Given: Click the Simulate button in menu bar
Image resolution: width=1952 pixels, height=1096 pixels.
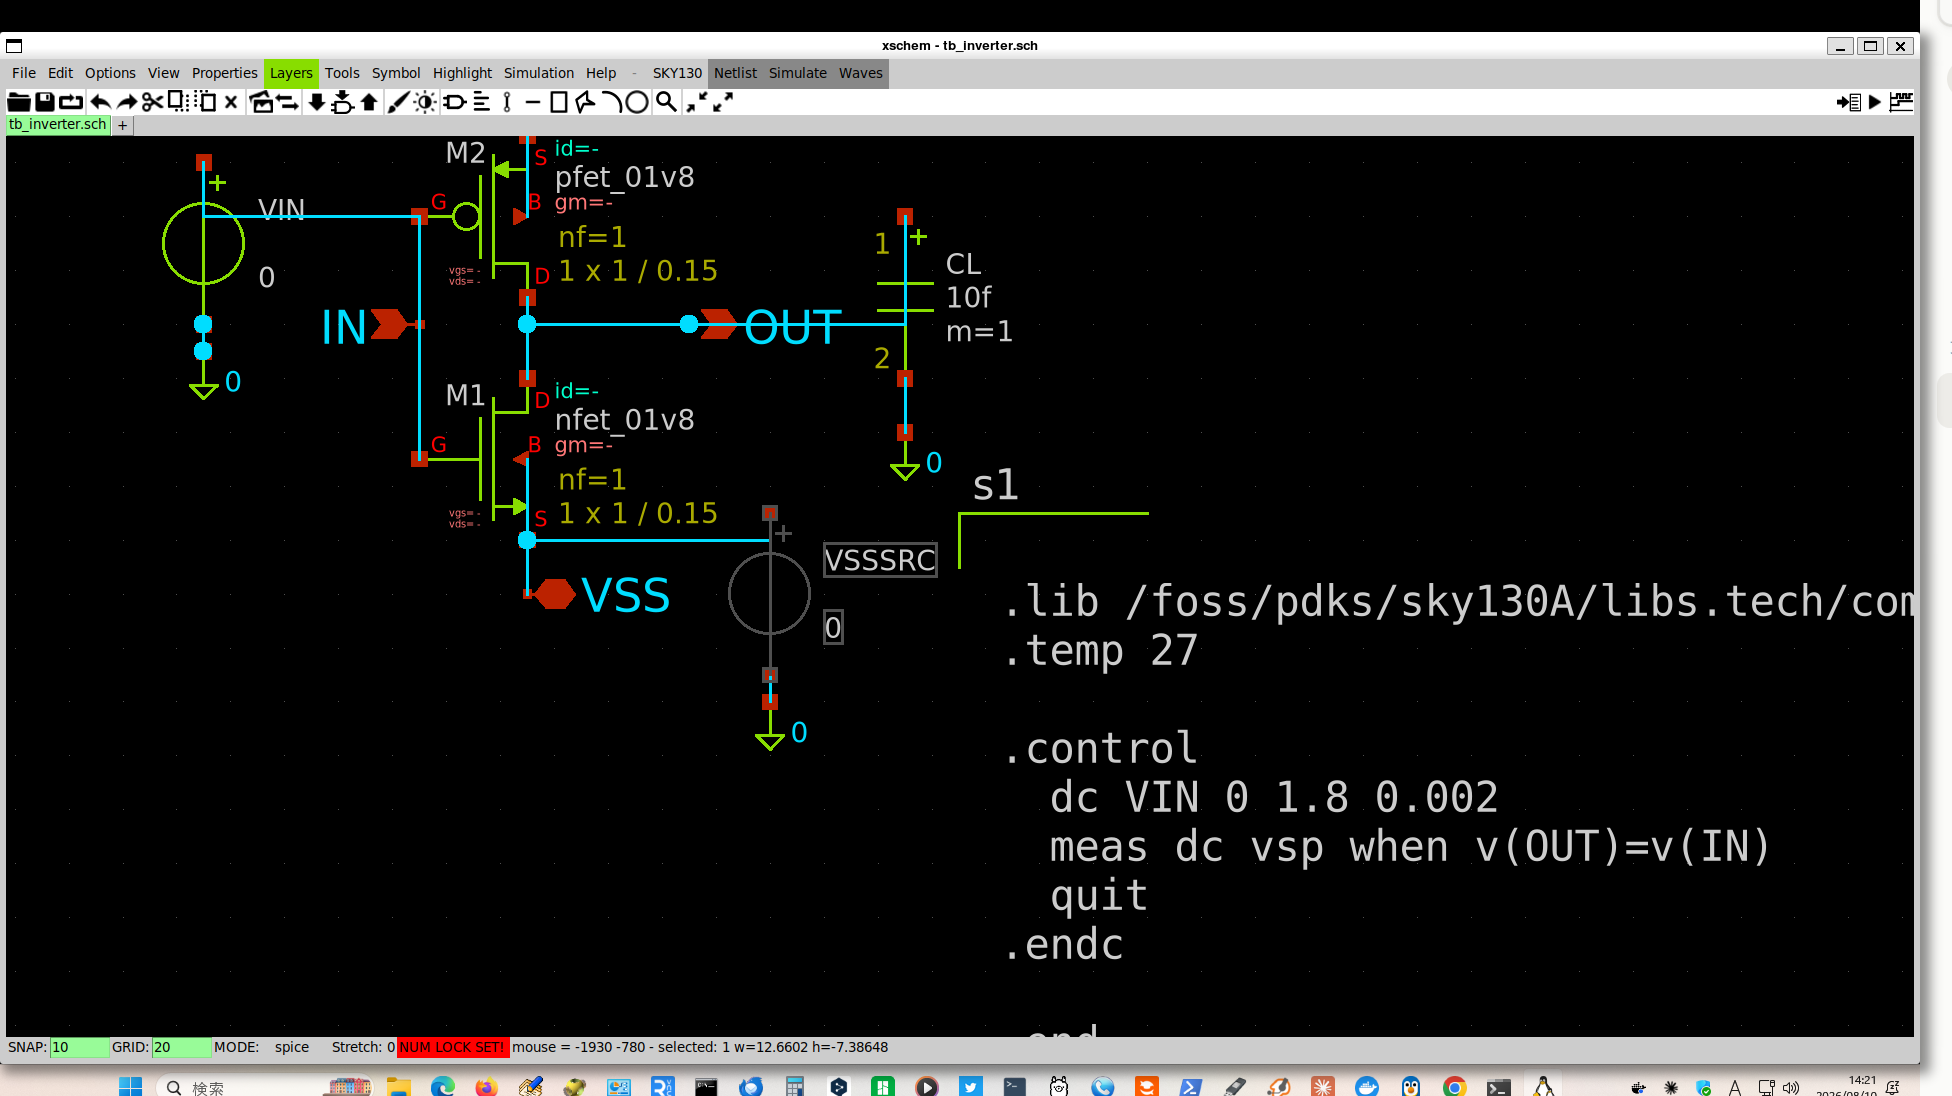Looking at the screenshot, I should coord(798,73).
